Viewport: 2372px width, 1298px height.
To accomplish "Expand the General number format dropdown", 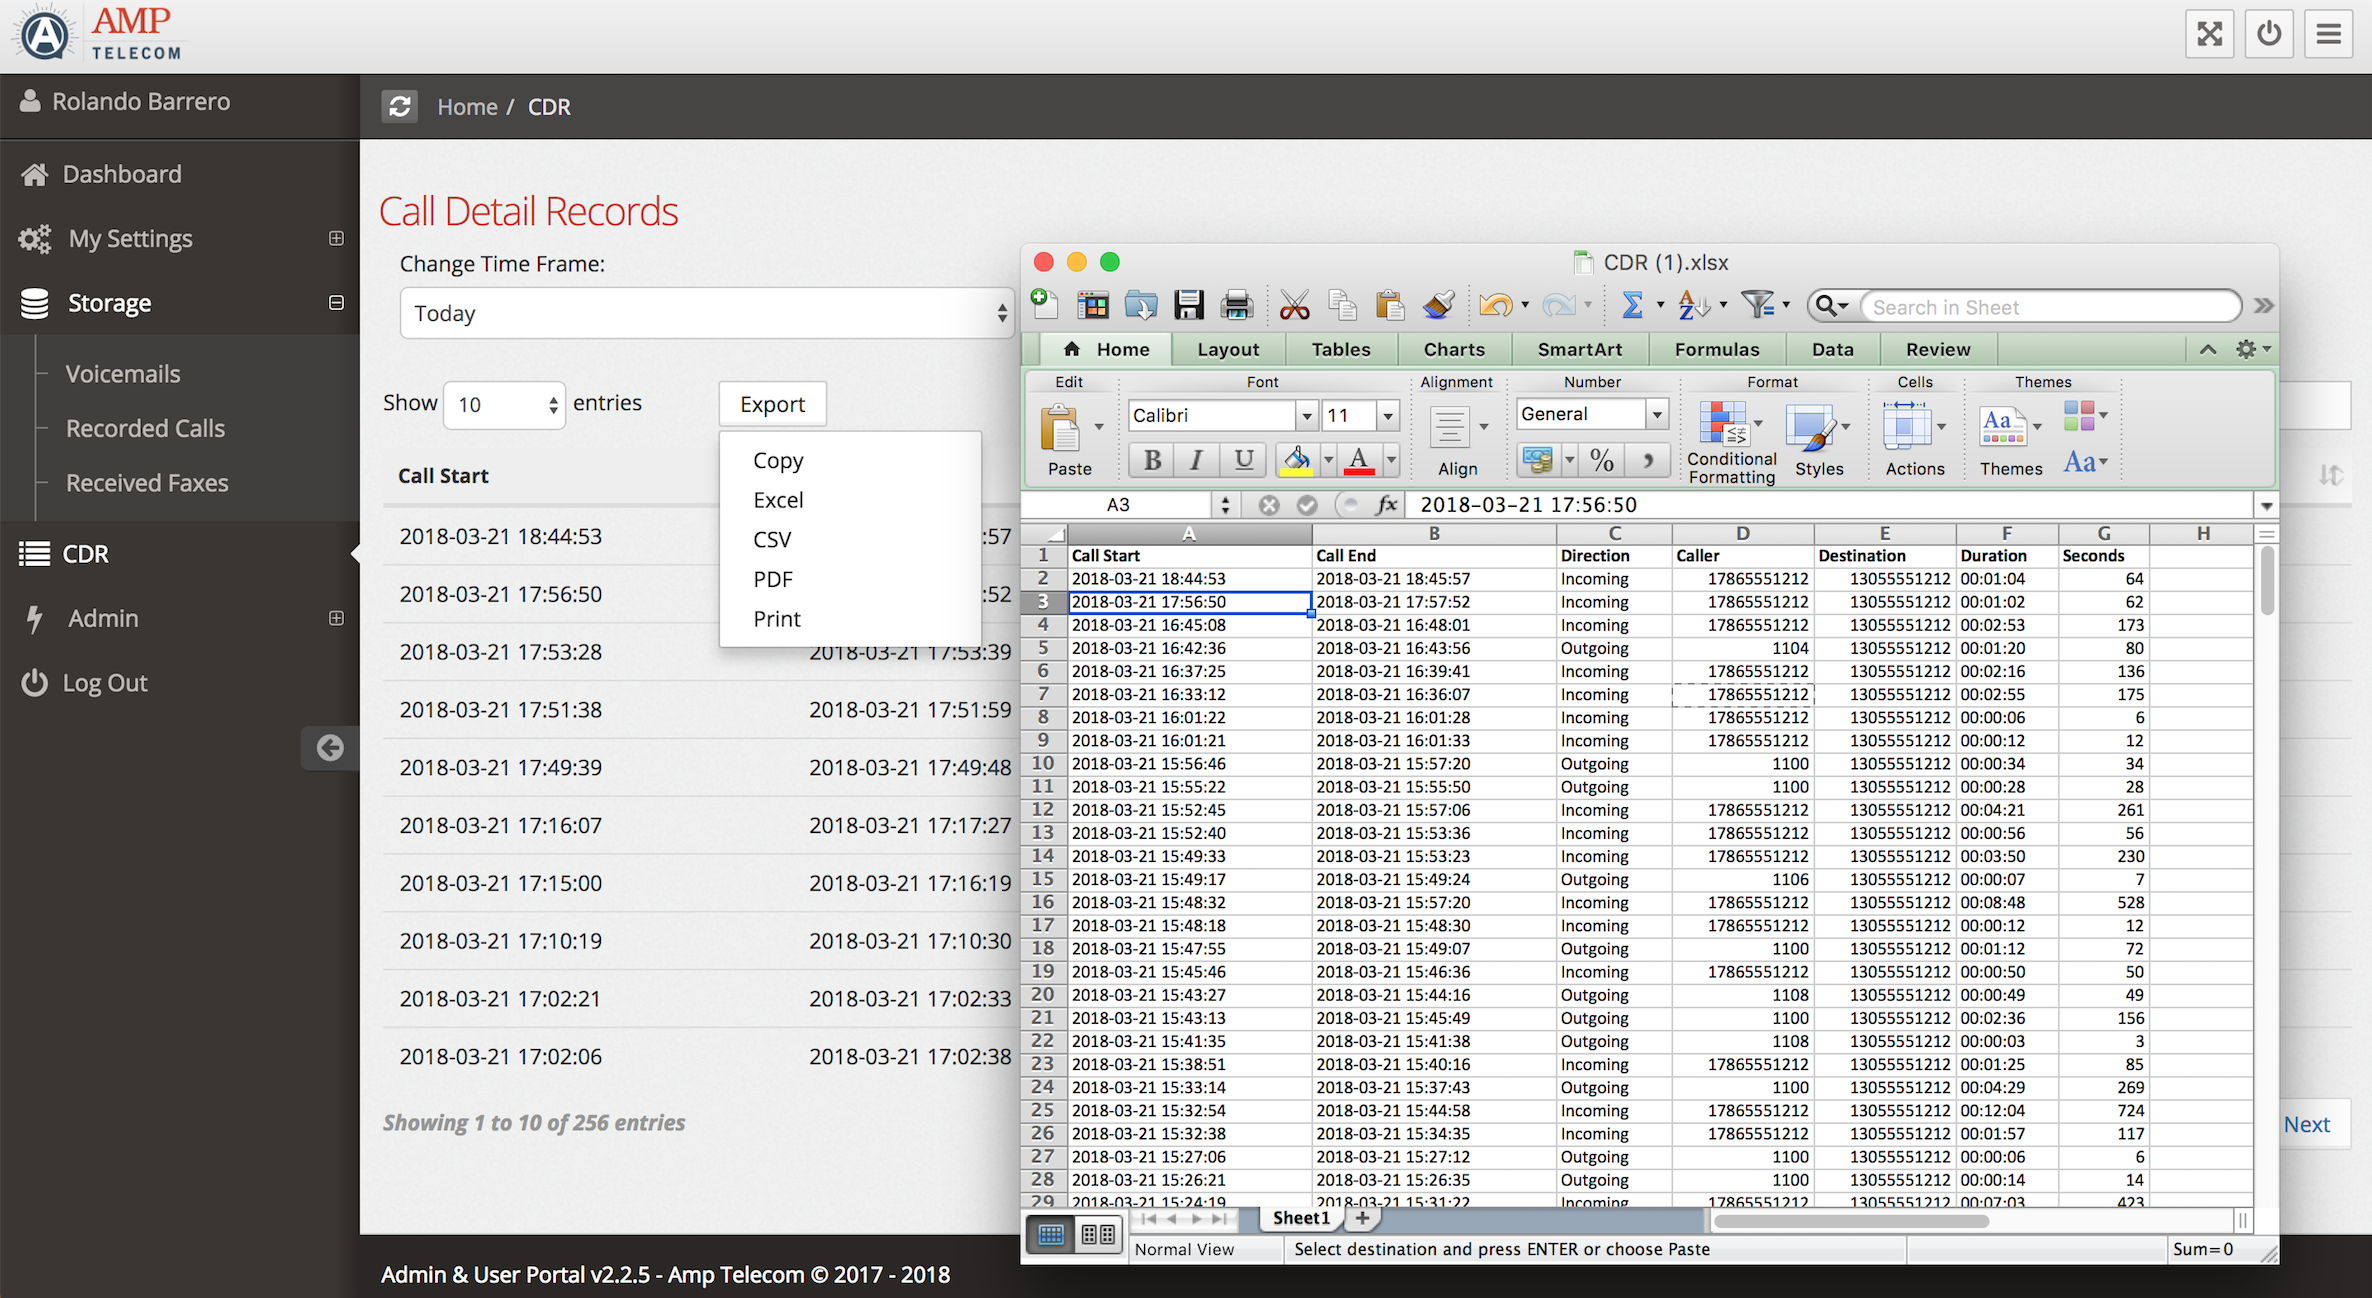I will point(1657,414).
